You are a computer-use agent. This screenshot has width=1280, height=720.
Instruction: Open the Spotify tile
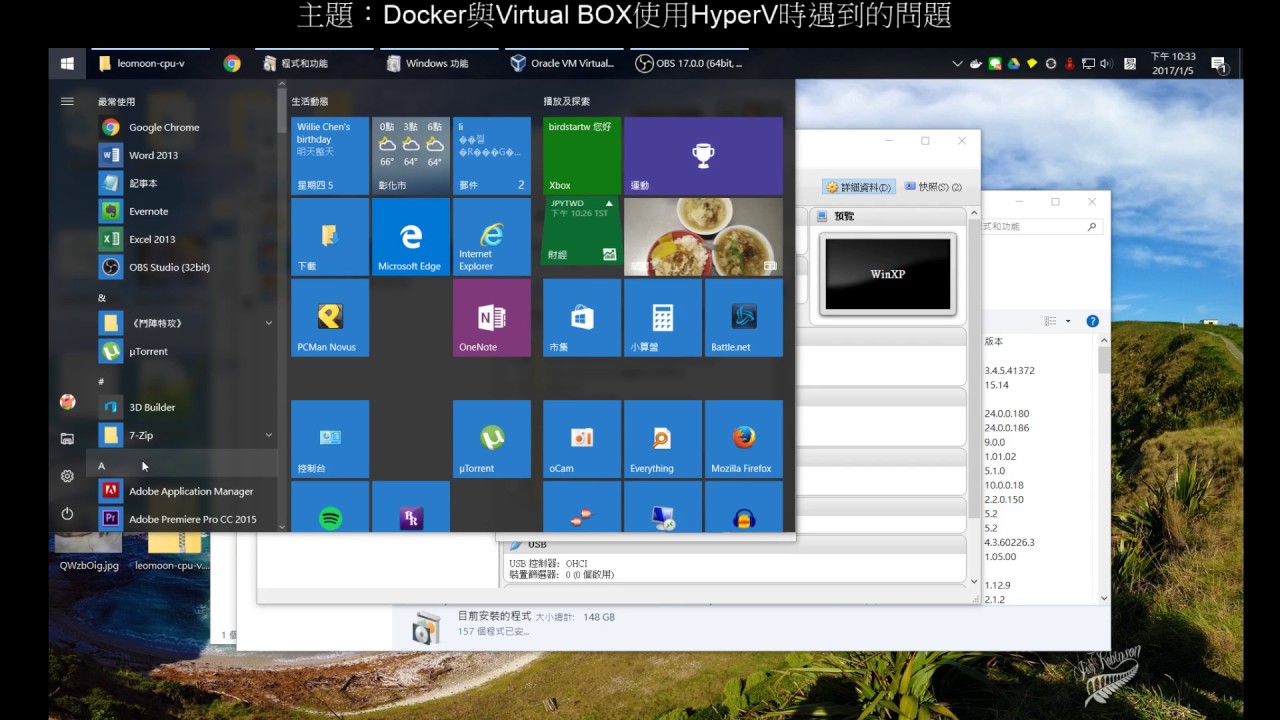[x=329, y=507]
